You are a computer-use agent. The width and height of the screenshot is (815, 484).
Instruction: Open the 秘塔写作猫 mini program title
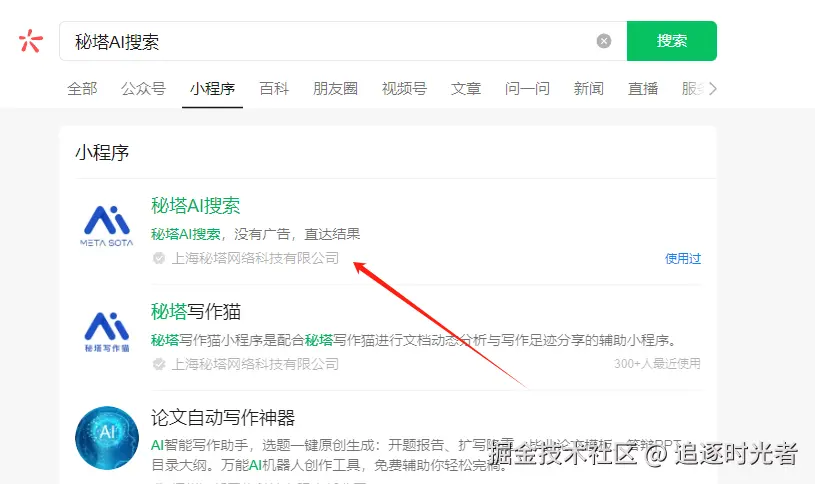(195, 312)
